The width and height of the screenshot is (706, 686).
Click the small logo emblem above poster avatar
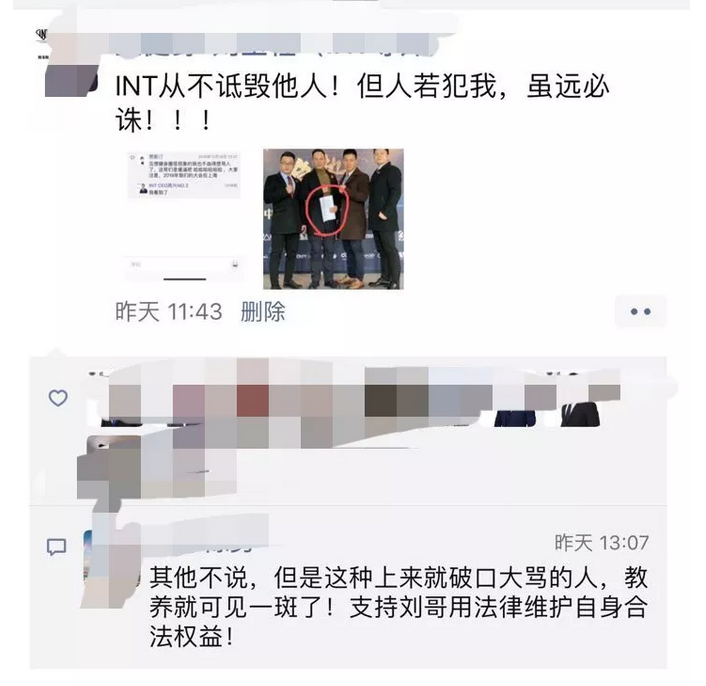(43, 35)
